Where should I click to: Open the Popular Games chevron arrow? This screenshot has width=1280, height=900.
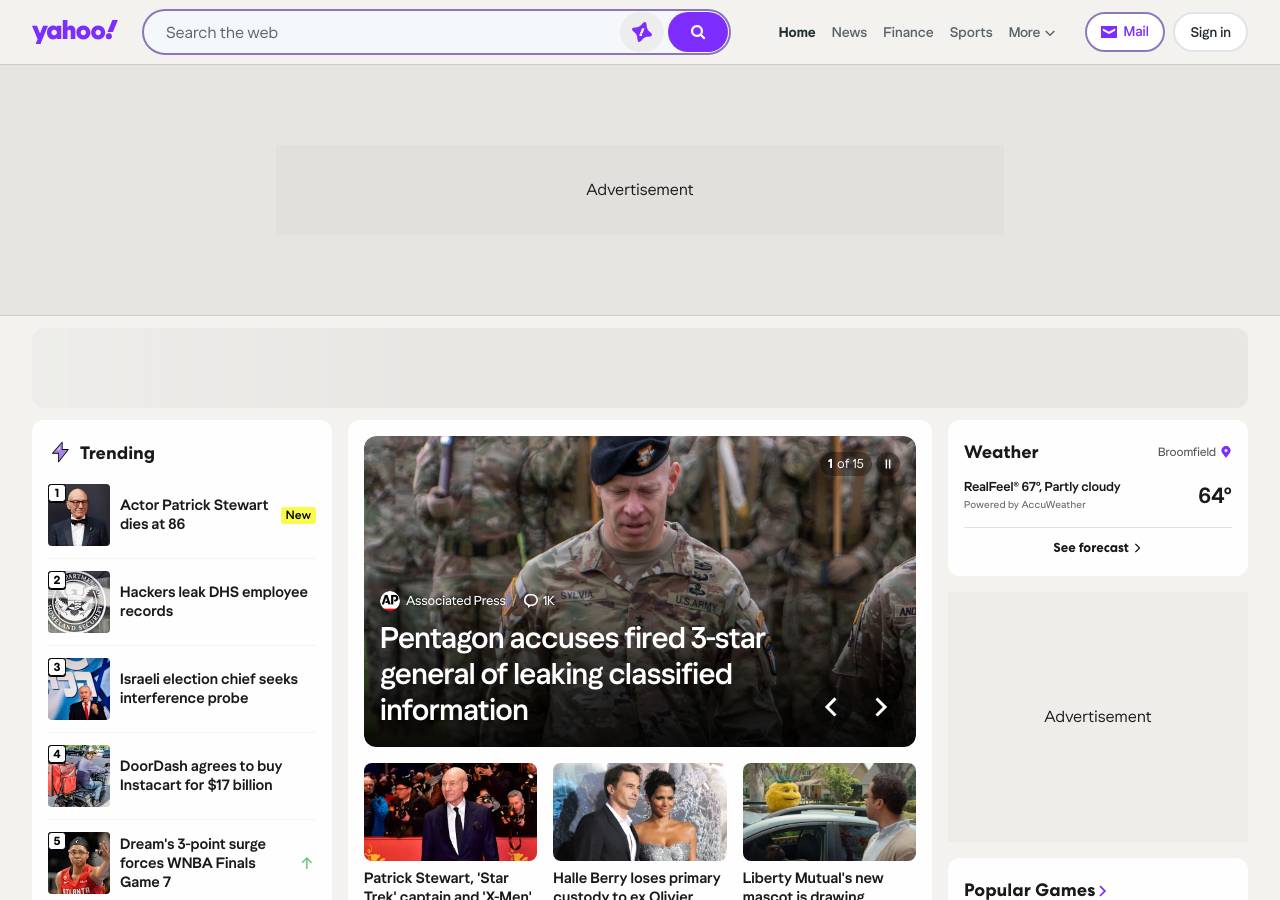(x=1103, y=890)
